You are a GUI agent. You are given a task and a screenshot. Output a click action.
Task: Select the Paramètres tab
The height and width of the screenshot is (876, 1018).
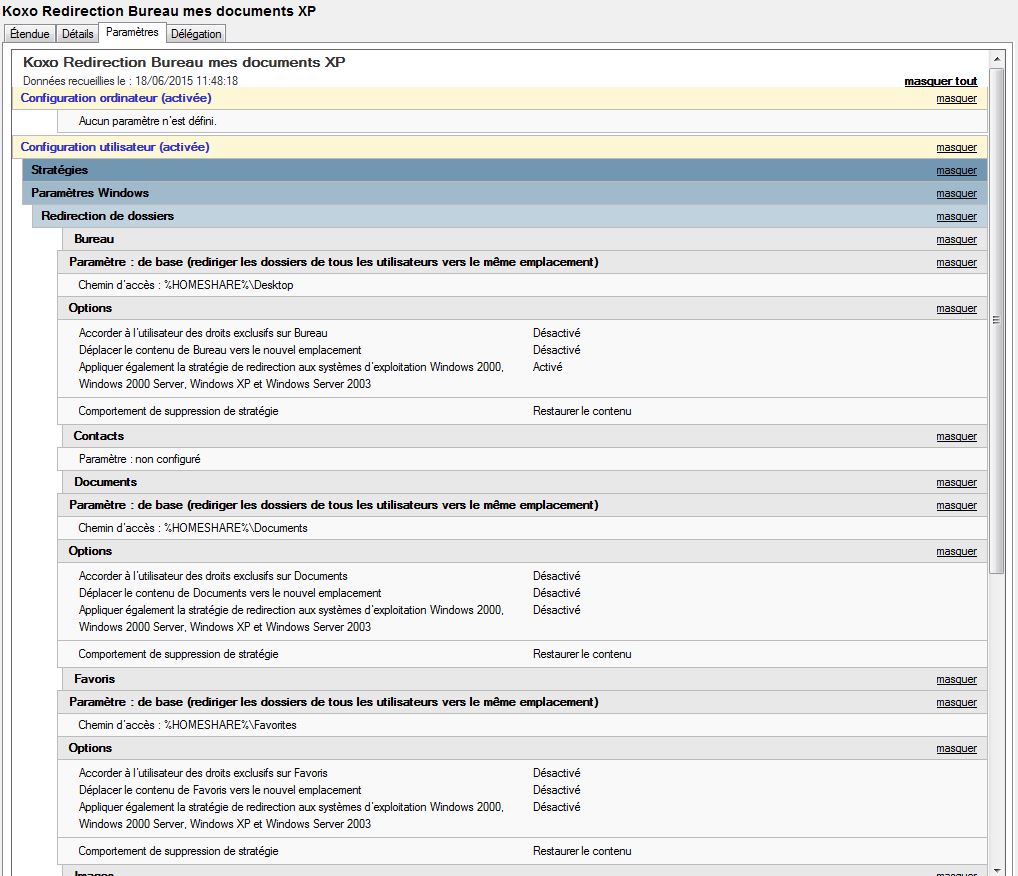coord(132,32)
